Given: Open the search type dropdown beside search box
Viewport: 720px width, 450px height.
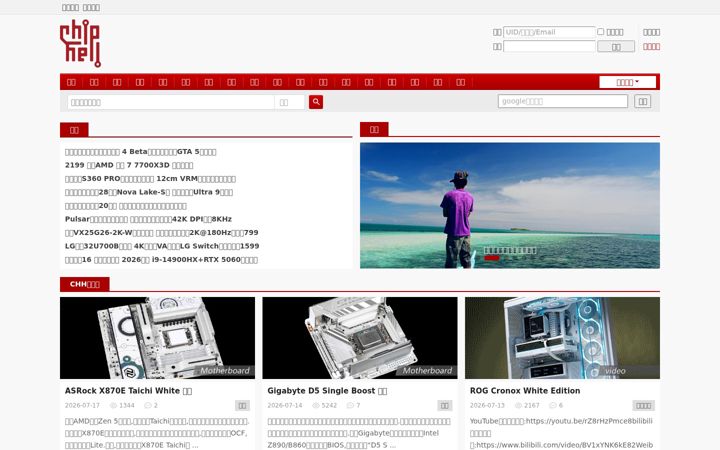Looking at the screenshot, I should (x=289, y=102).
